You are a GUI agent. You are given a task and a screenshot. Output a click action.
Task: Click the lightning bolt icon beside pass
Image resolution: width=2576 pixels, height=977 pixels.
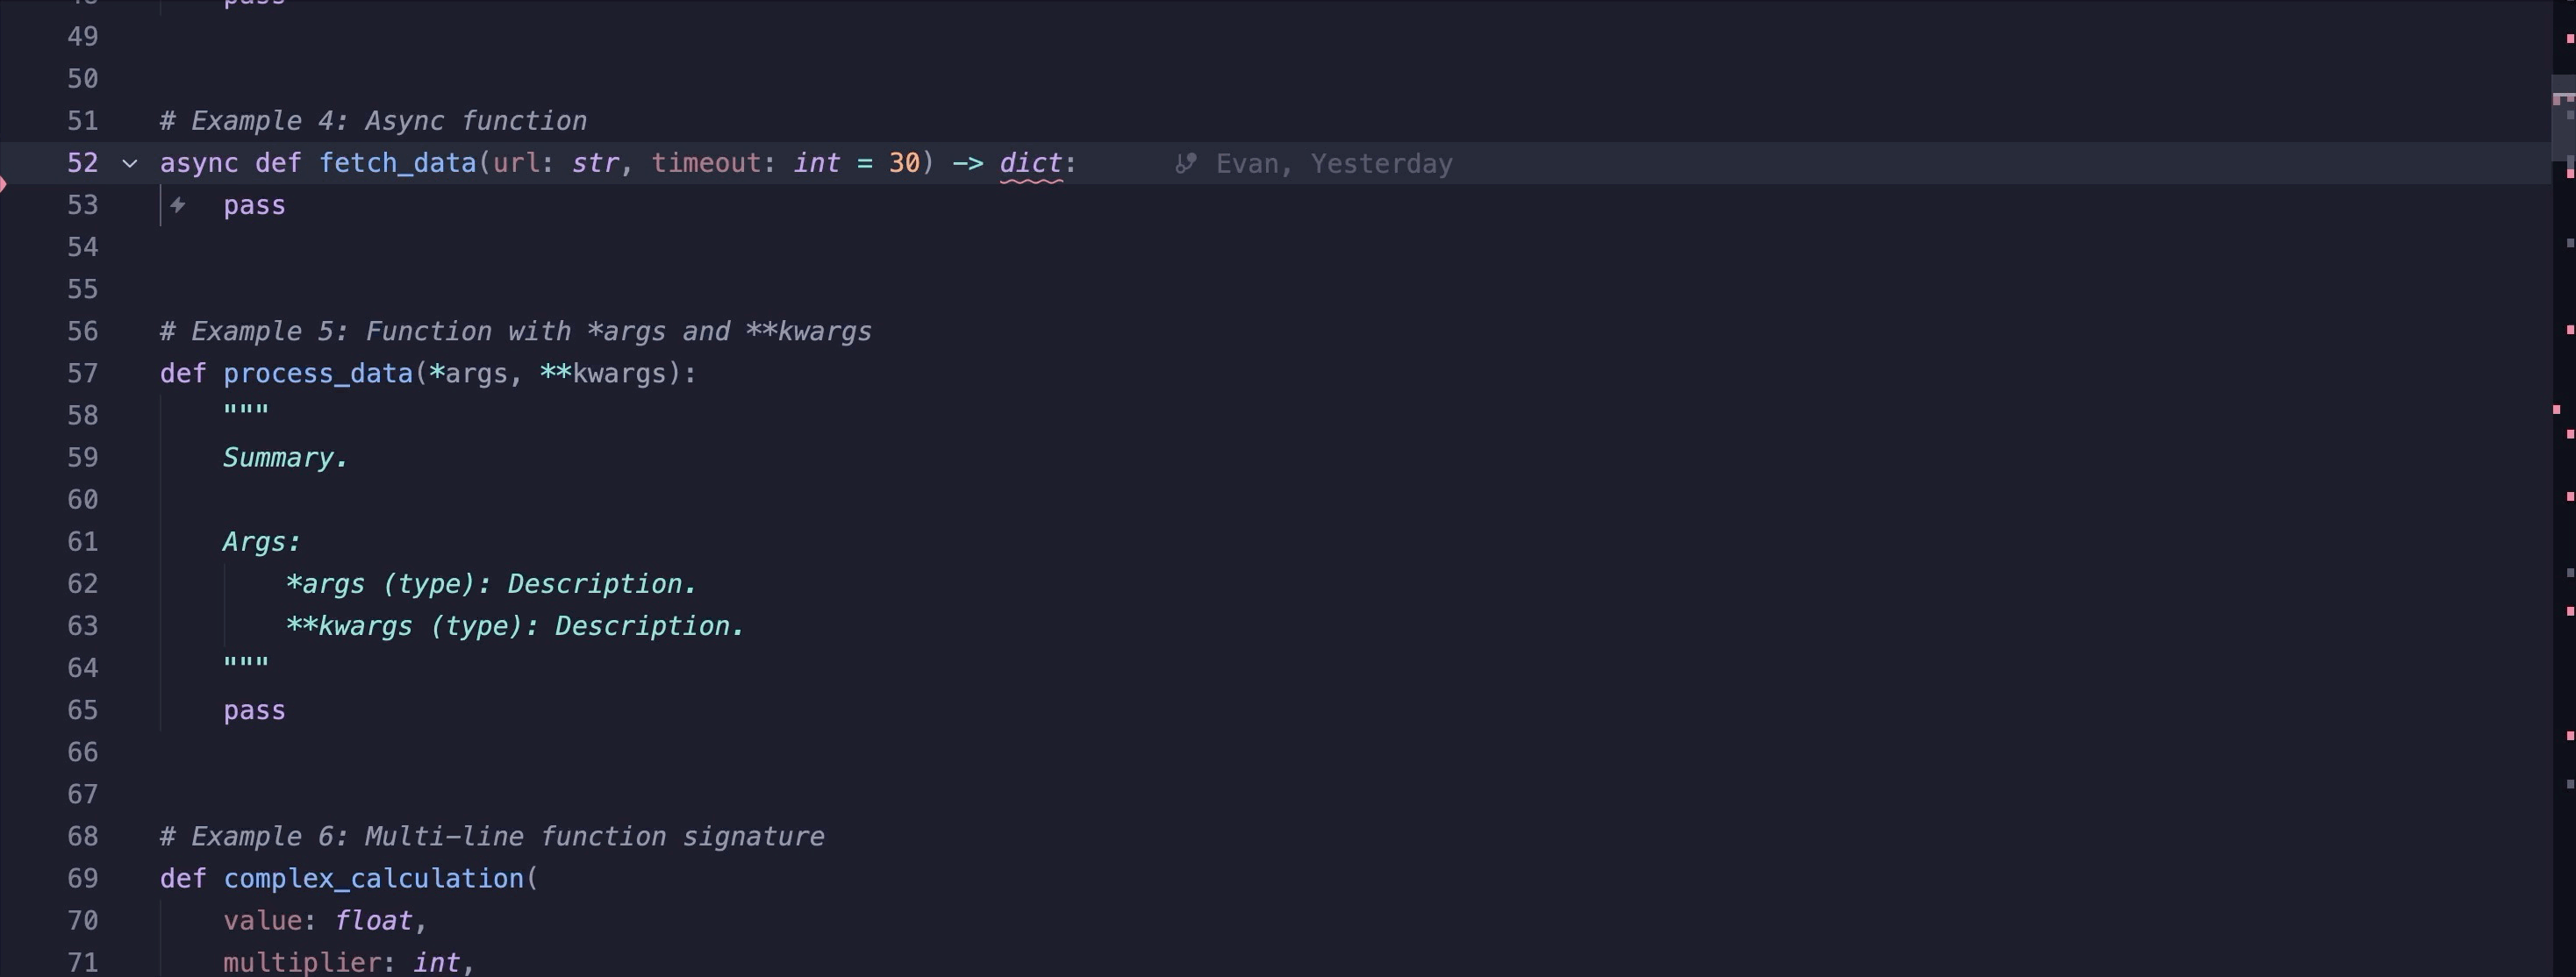(178, 205)
